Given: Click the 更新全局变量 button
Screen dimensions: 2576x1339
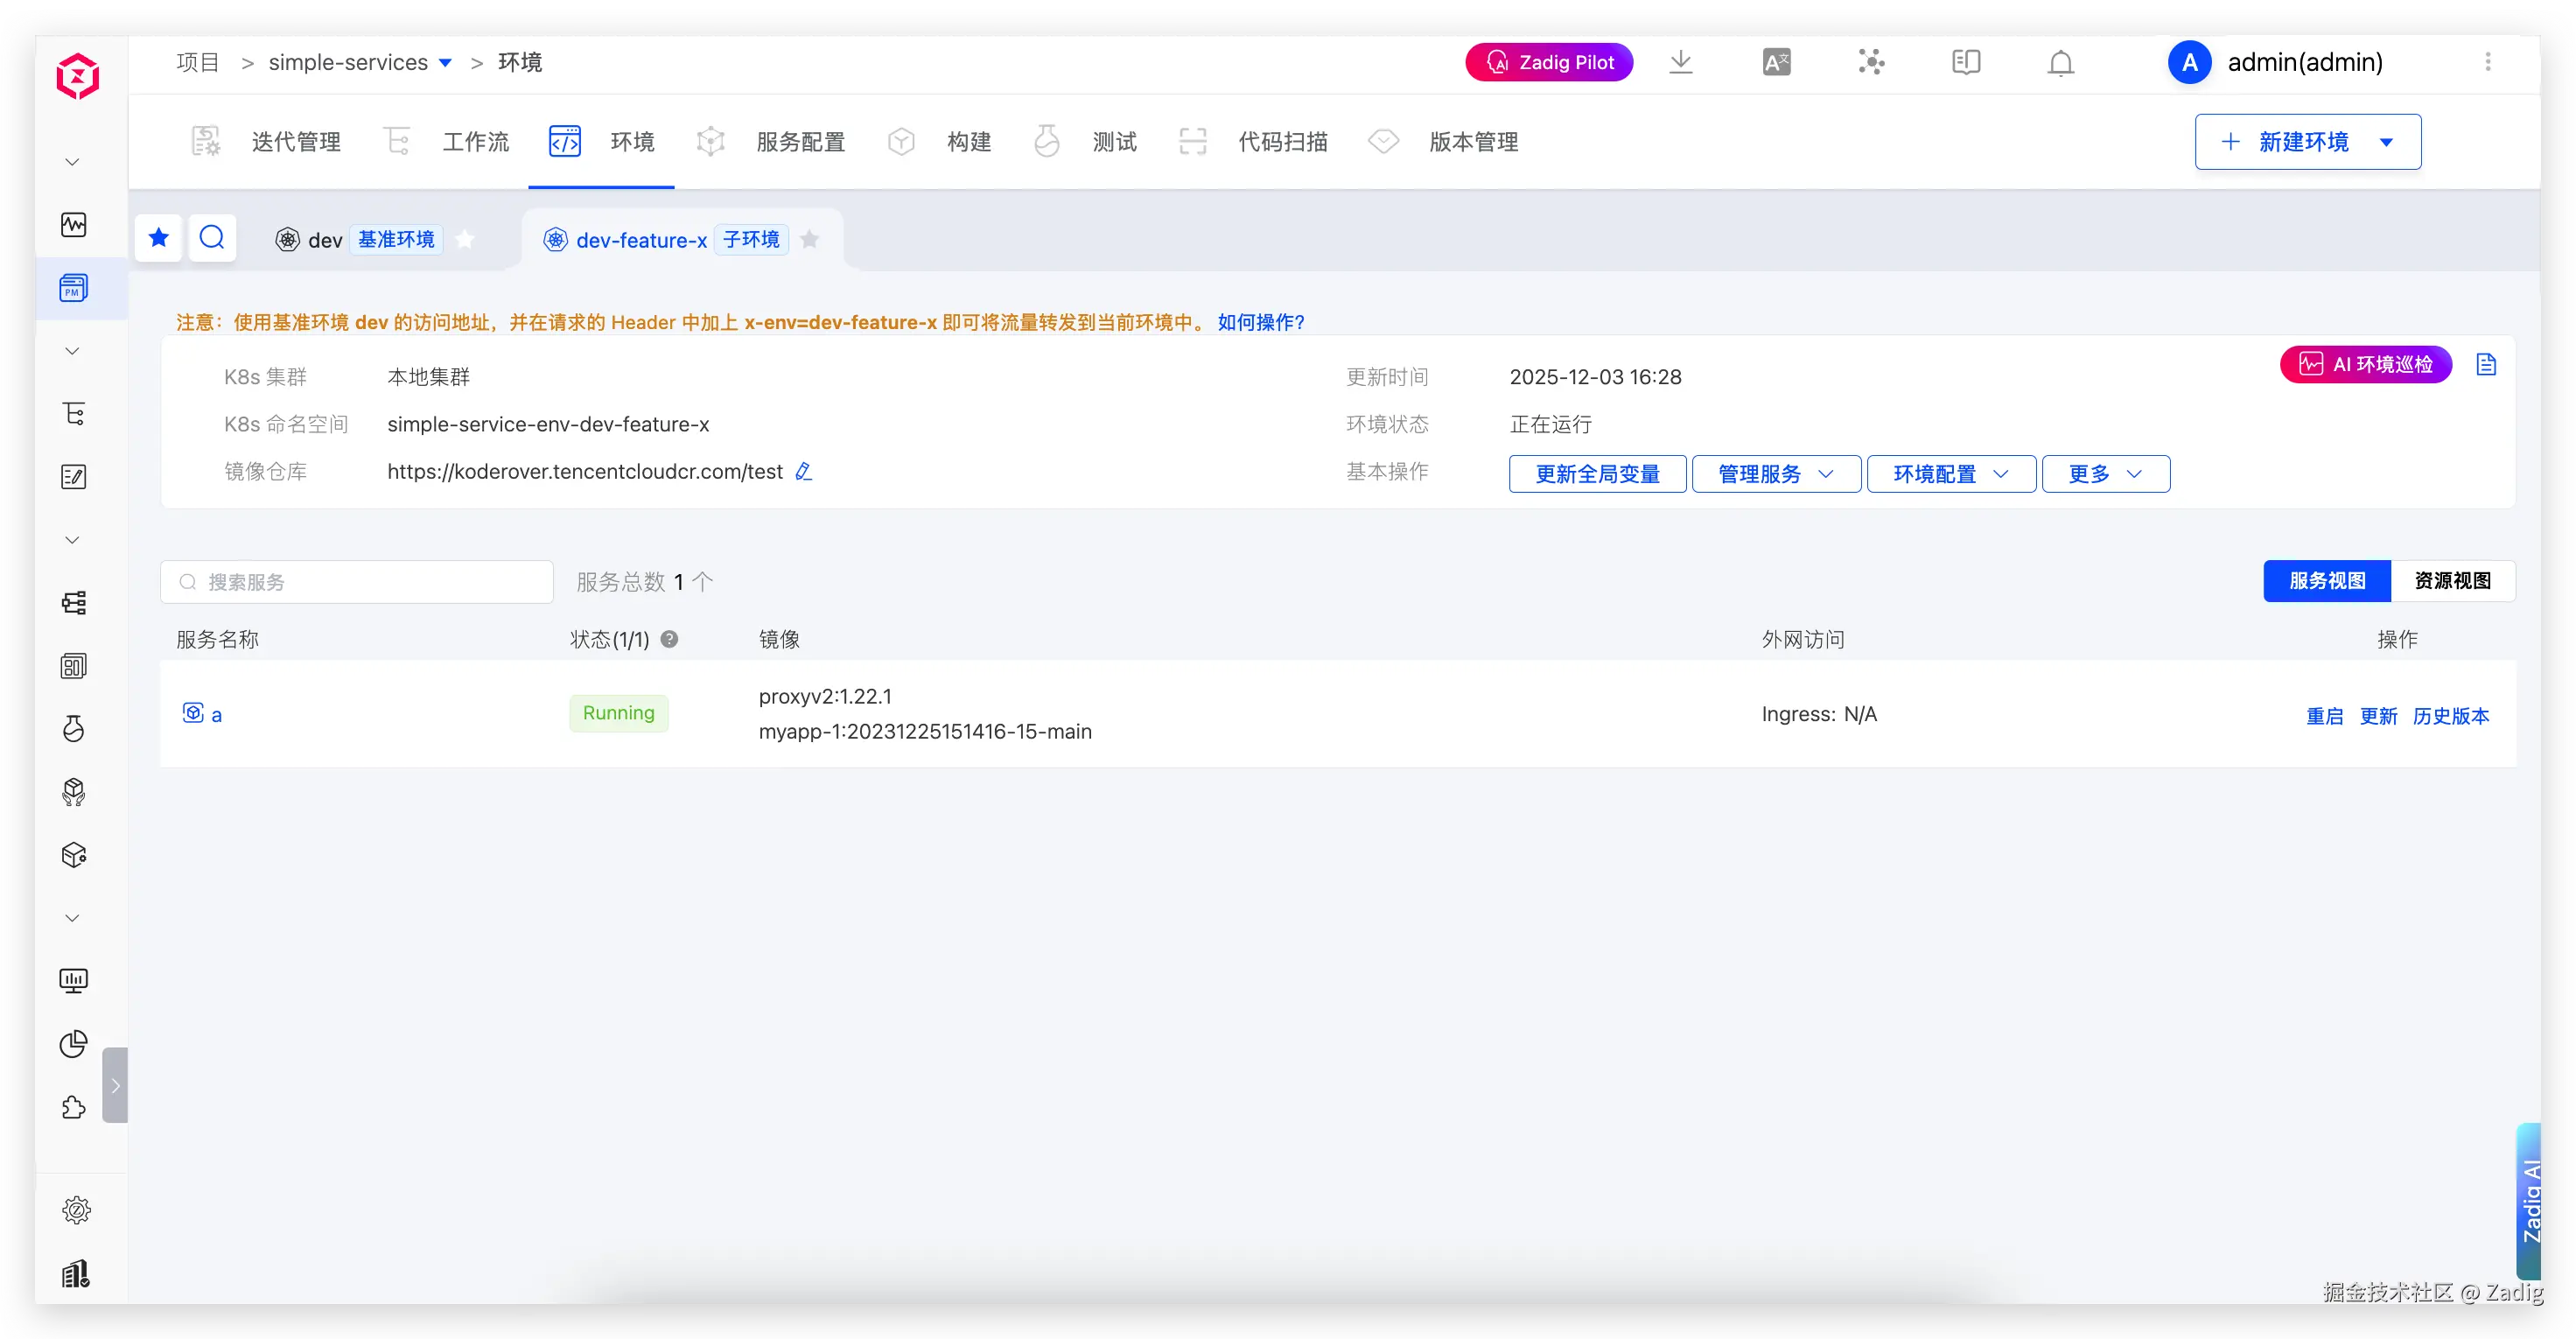Looking at the screenshot, I should (x=1597, y=474).
